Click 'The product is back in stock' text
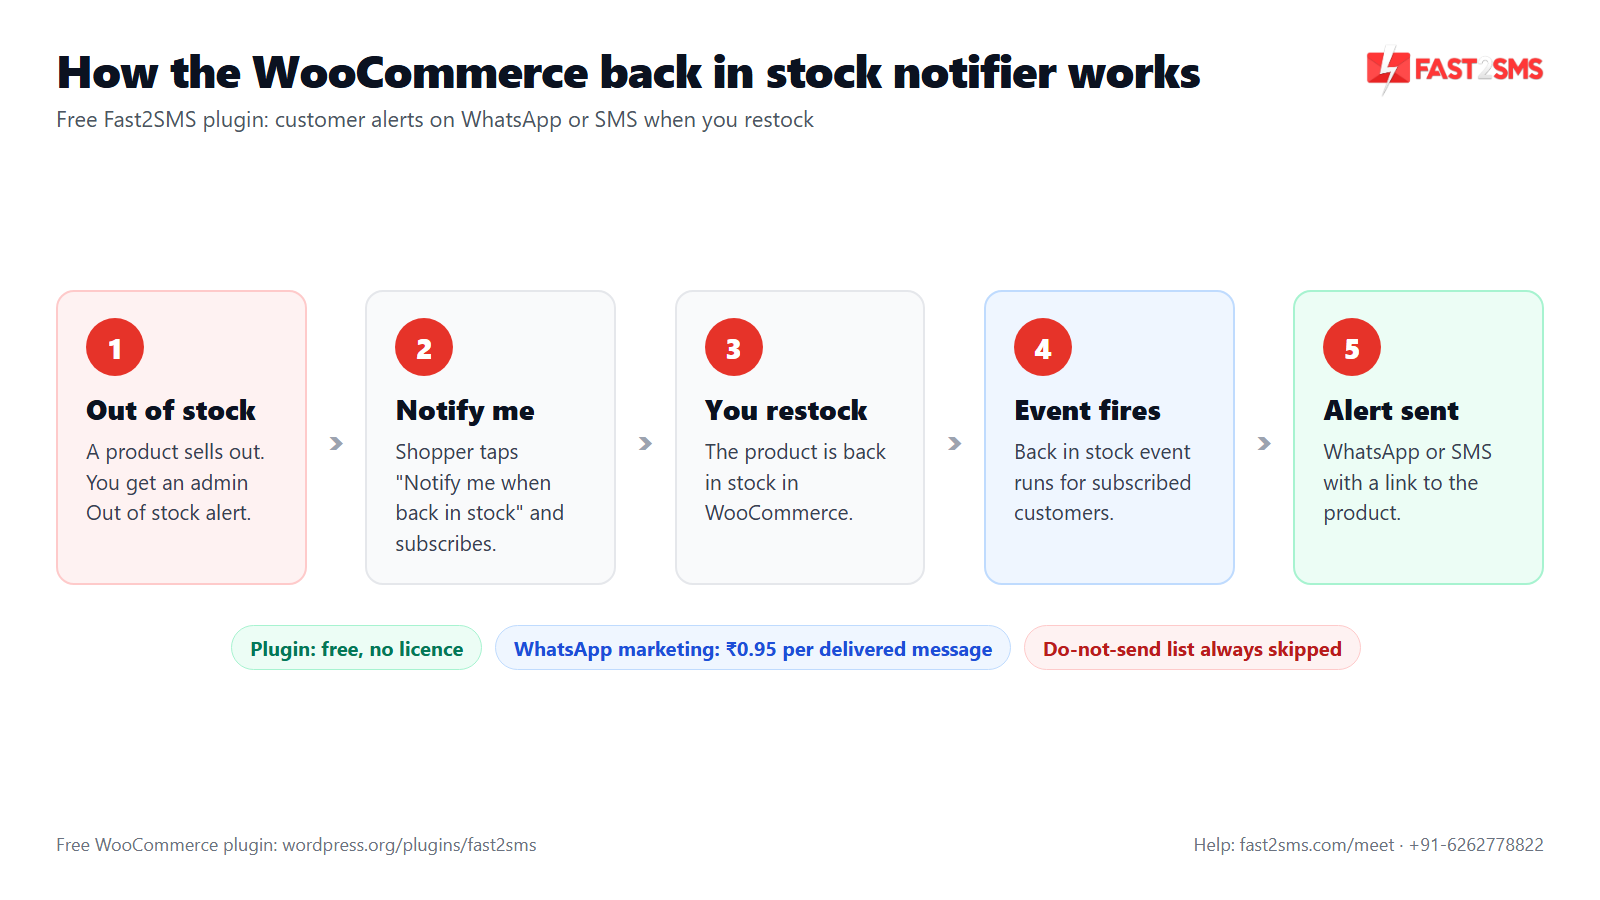 (x=795, y=482)
